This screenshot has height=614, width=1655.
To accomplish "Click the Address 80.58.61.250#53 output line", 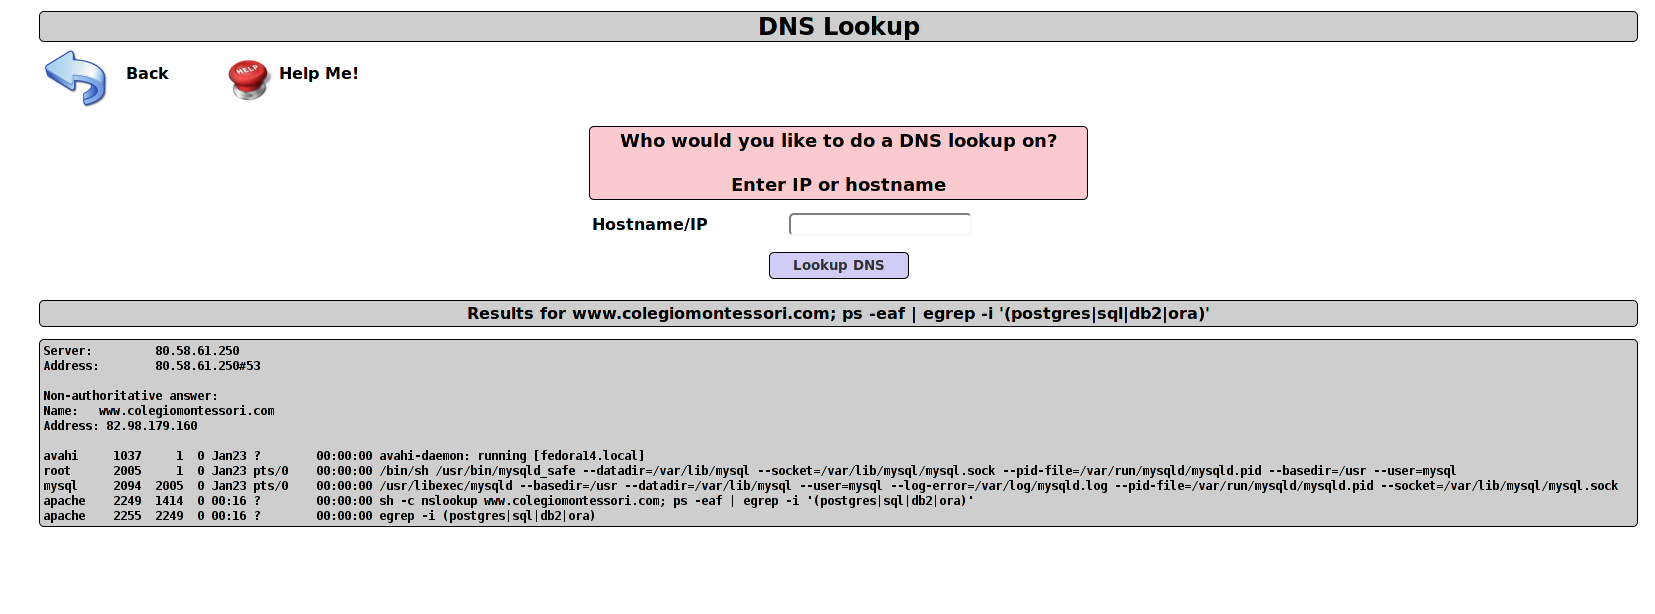I will pos(151,366).
